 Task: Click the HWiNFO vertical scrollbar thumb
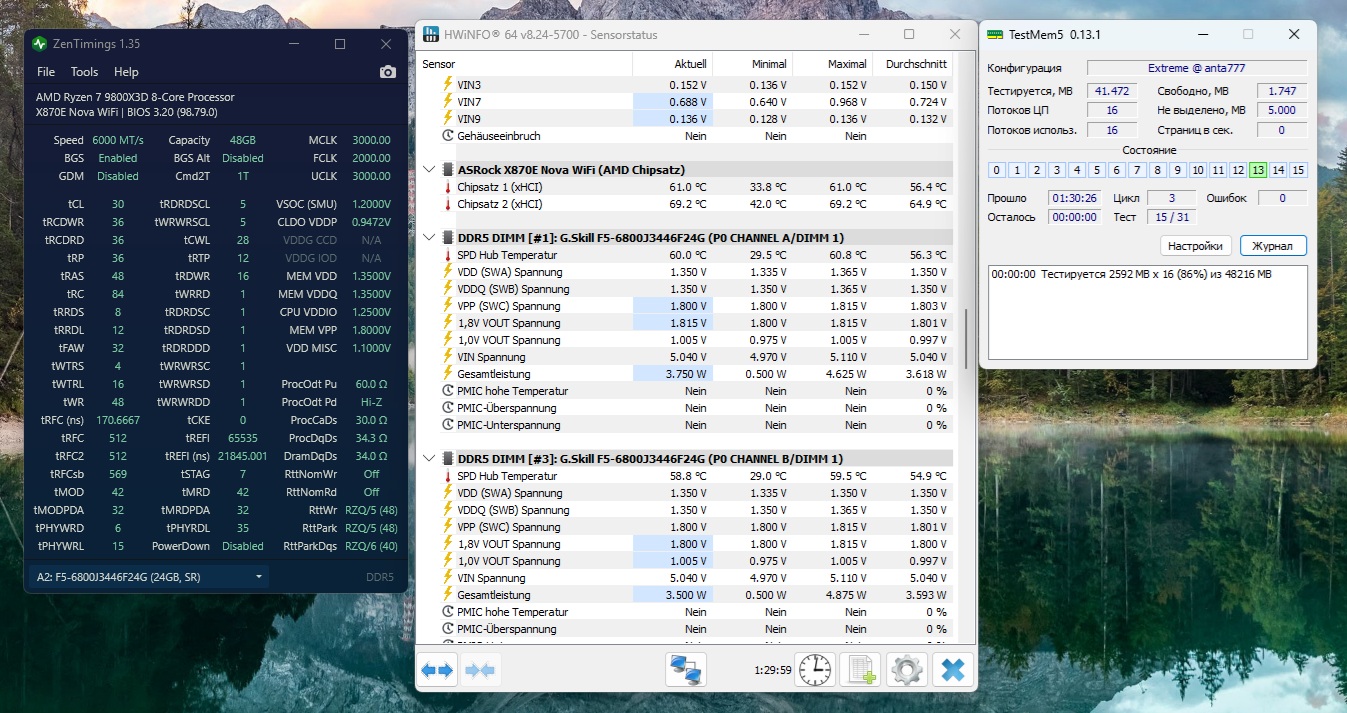click(x=965, y=339)
